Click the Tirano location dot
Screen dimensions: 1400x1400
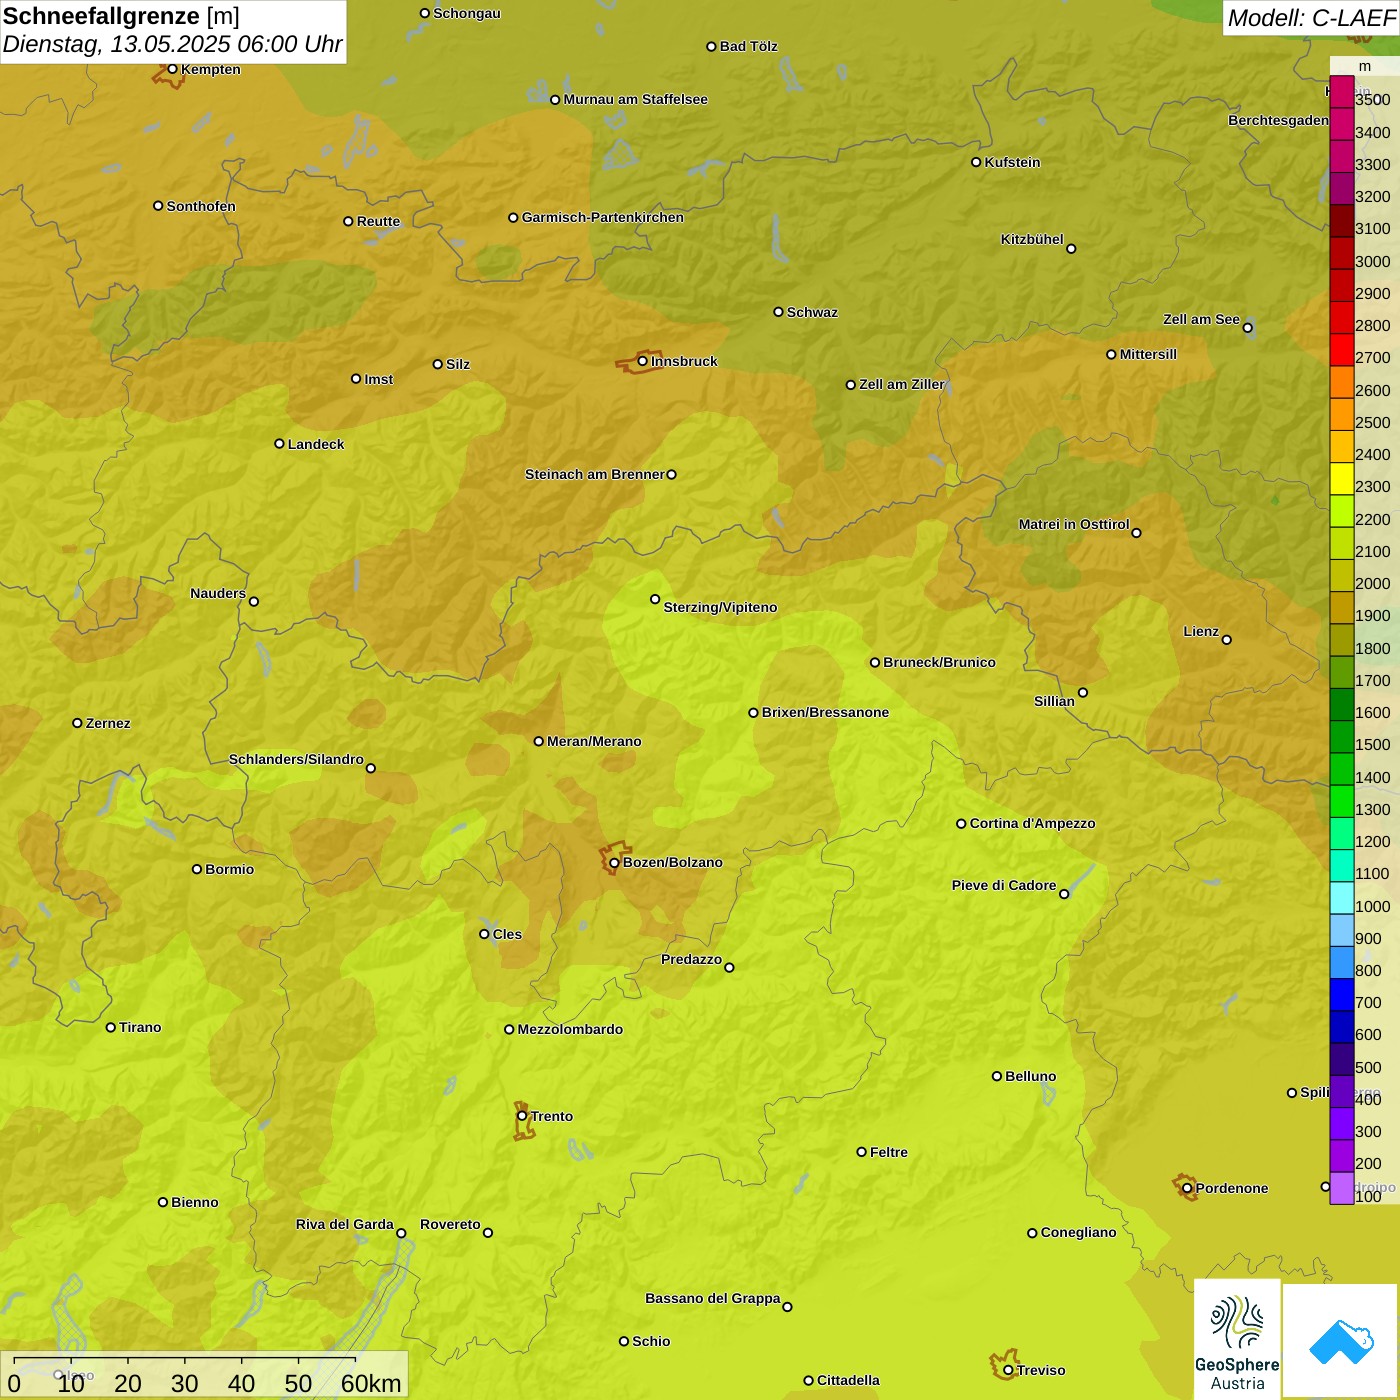(x=111, y=1027)
